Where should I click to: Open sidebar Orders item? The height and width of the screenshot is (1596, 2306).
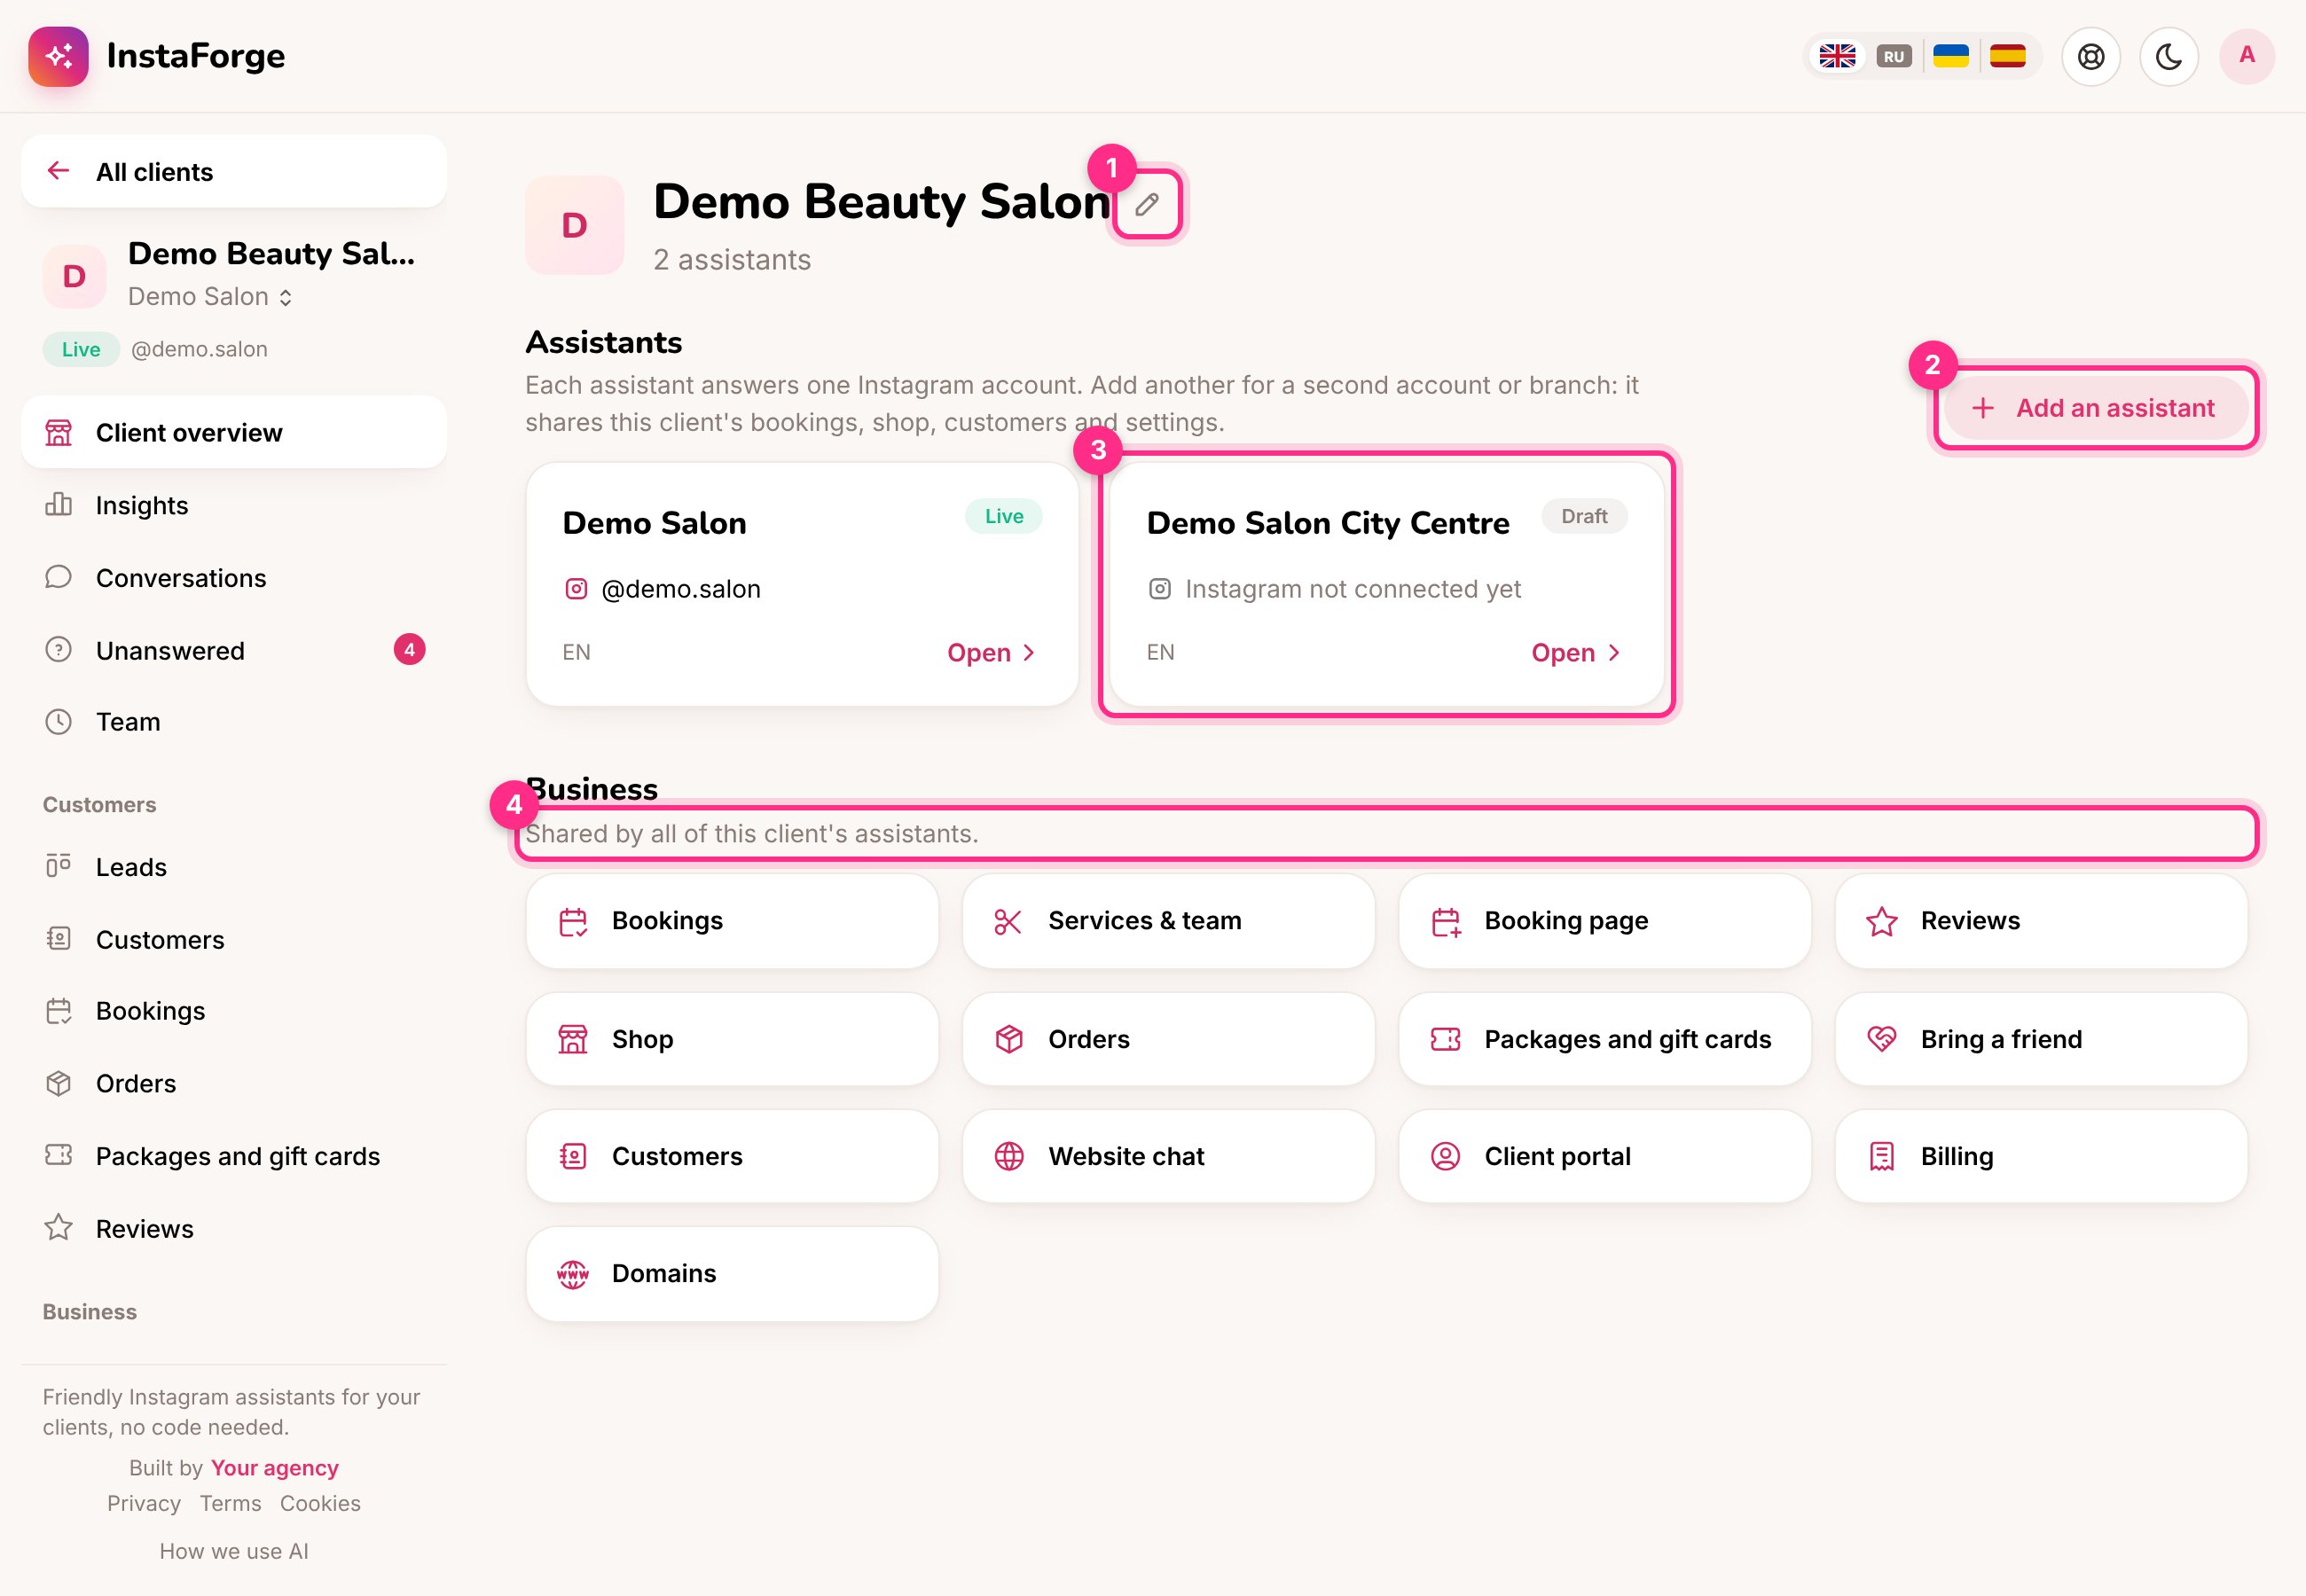234,1084
